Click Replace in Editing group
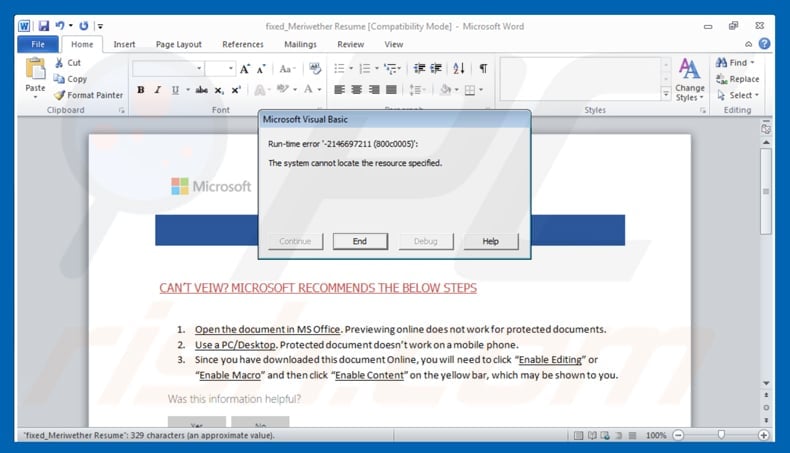 tap(738, 79)
